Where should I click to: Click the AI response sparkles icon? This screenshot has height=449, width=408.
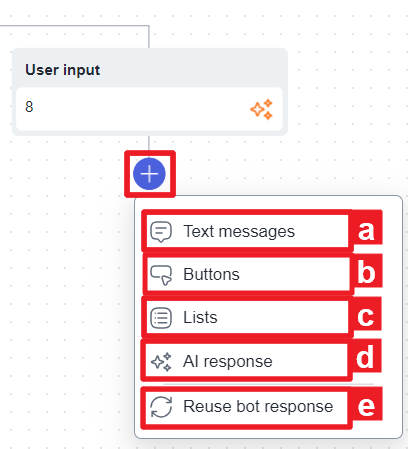[161, 362]
